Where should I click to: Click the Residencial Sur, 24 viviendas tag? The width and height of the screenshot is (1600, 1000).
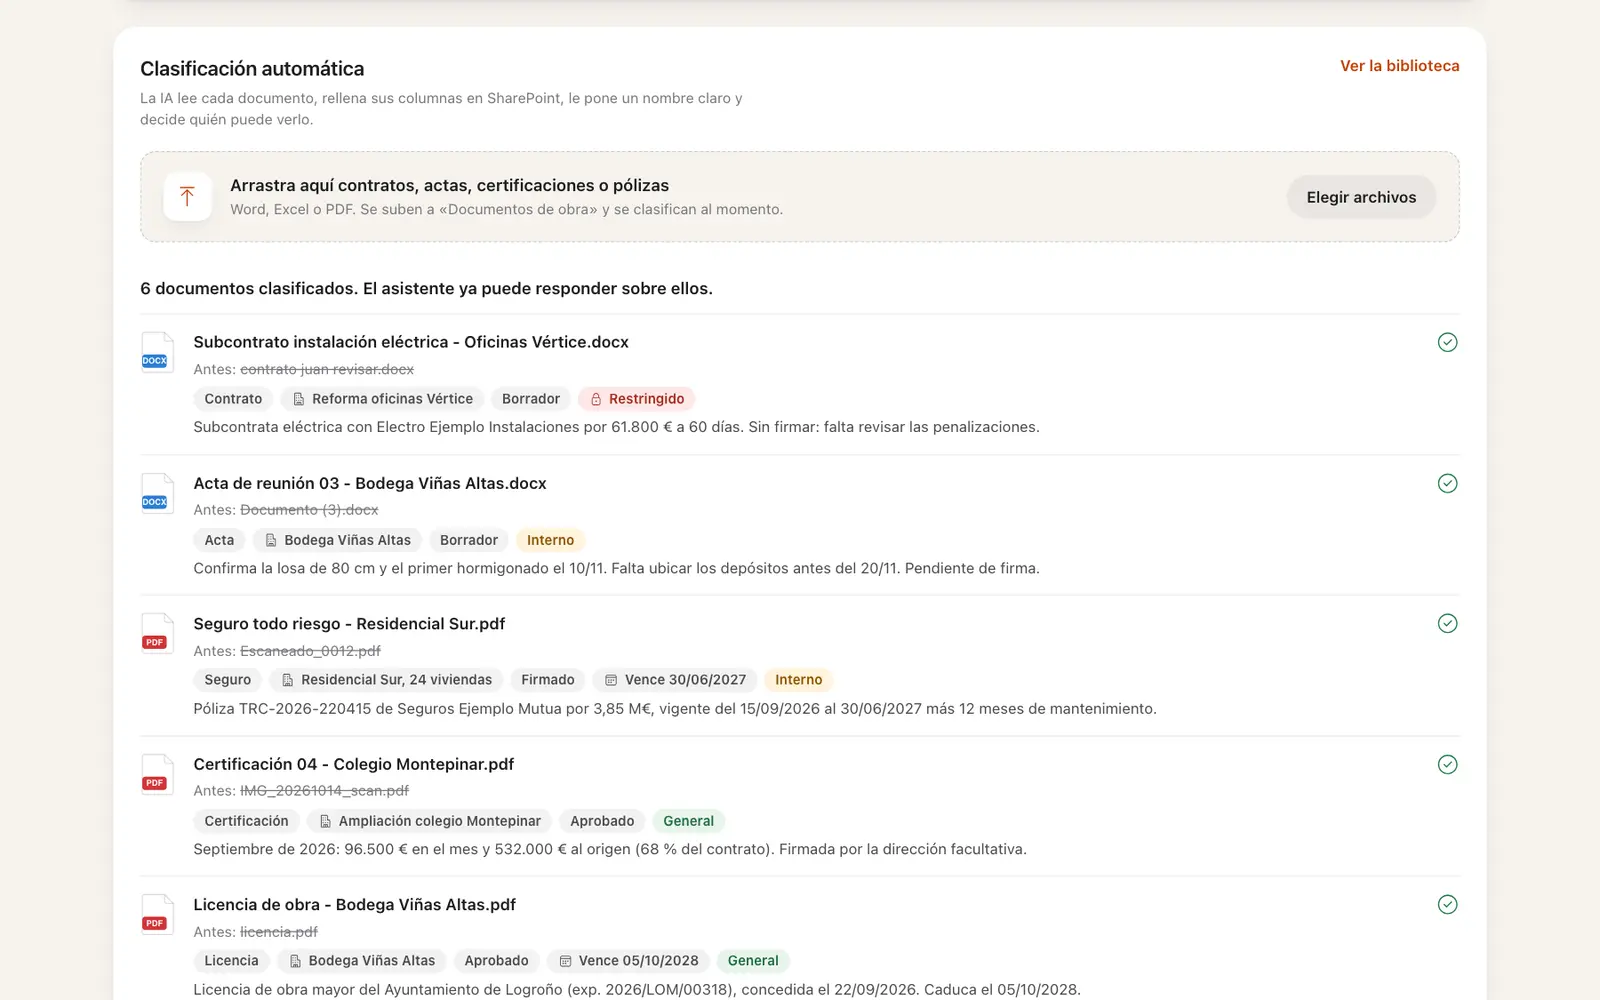386,680
